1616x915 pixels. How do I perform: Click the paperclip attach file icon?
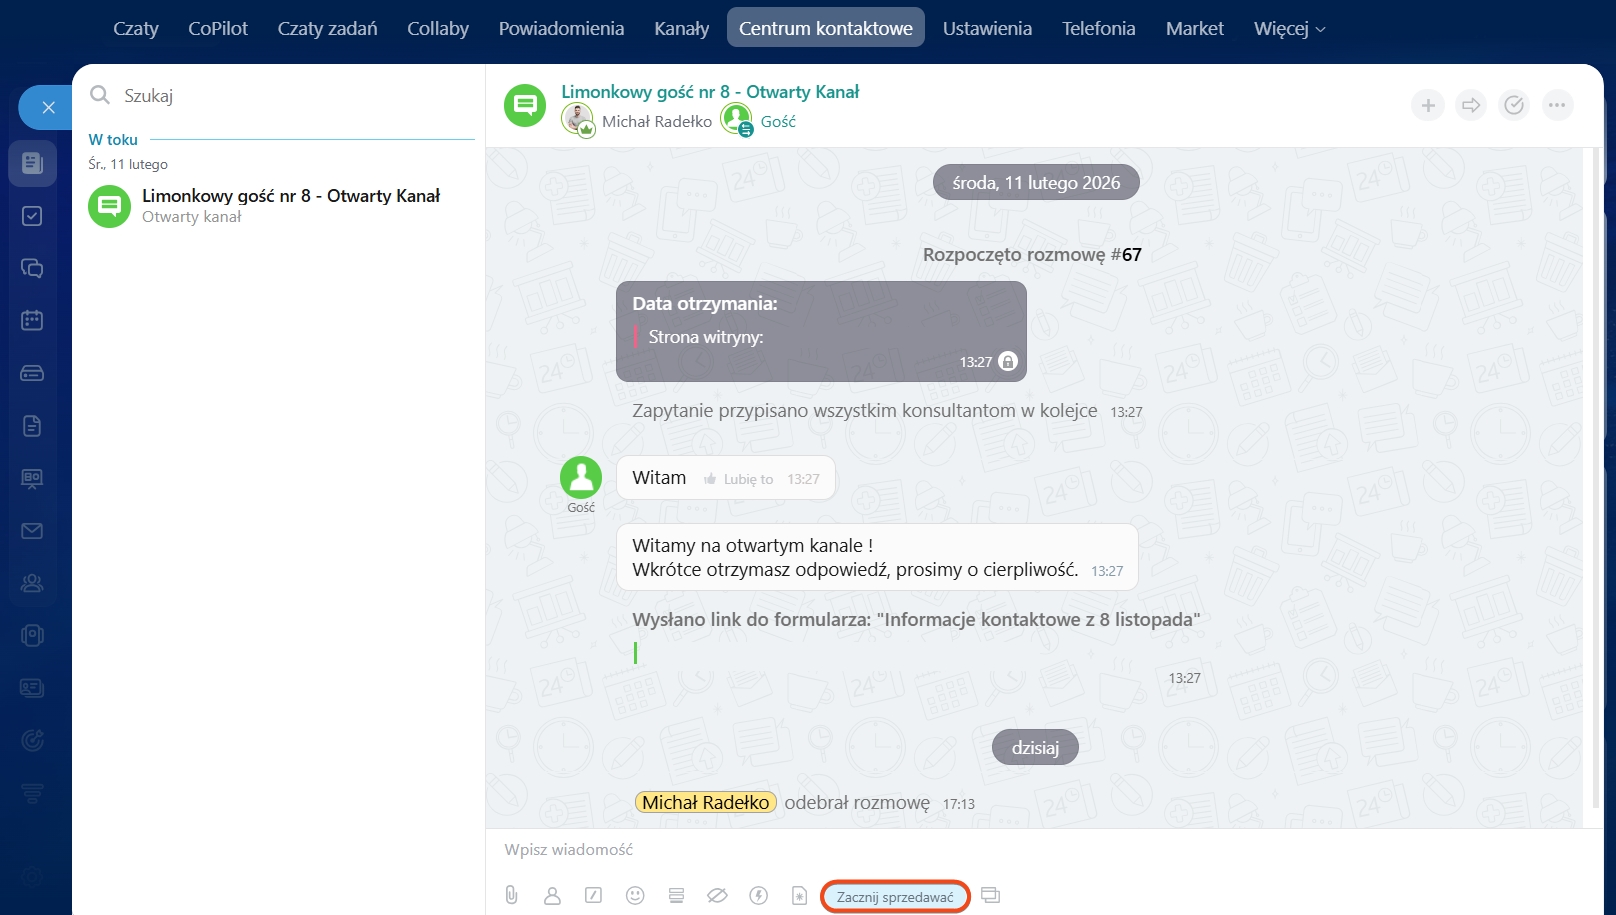click(x=511, y=895)
